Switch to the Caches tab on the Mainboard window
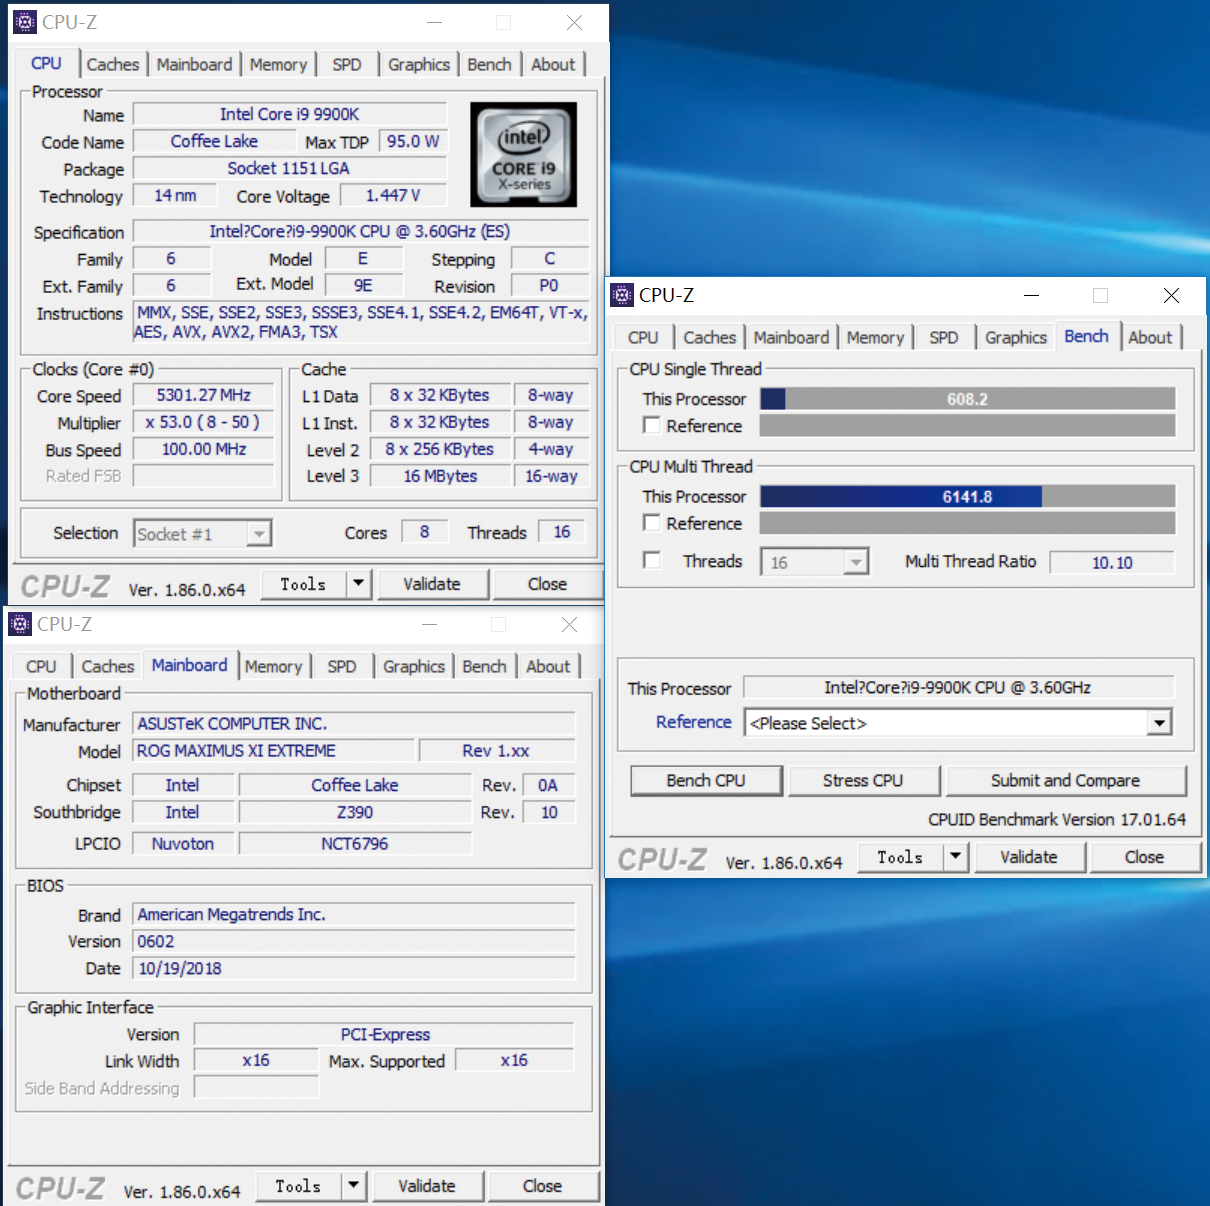 click(107, 665)
